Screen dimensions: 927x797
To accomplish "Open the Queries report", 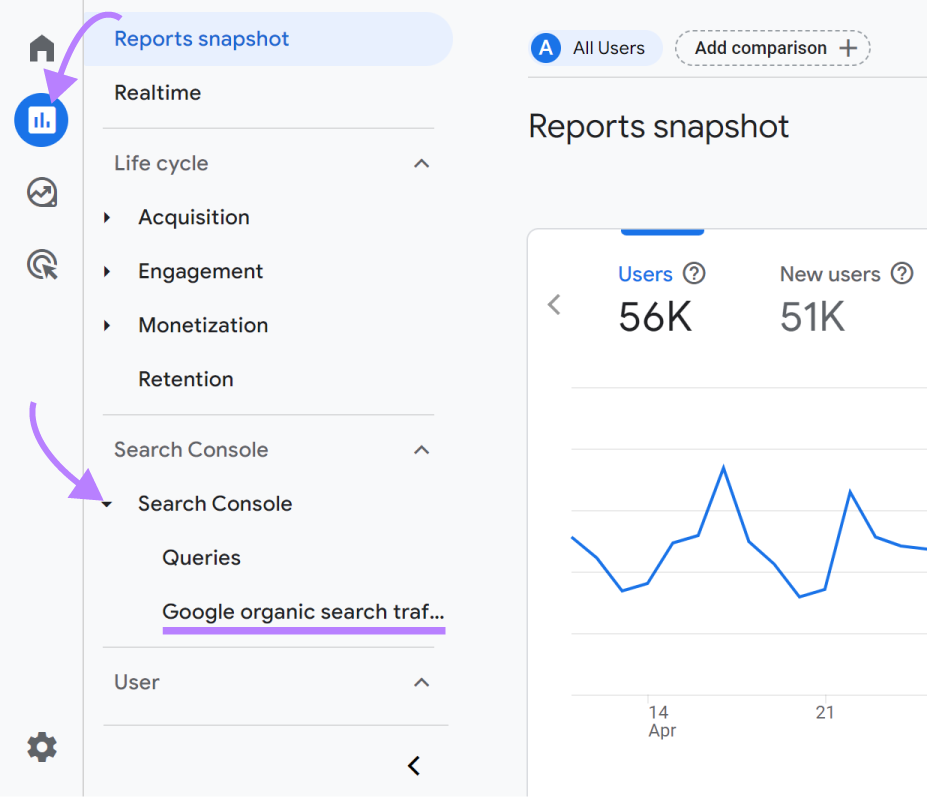I will click(x=201, y=557).
